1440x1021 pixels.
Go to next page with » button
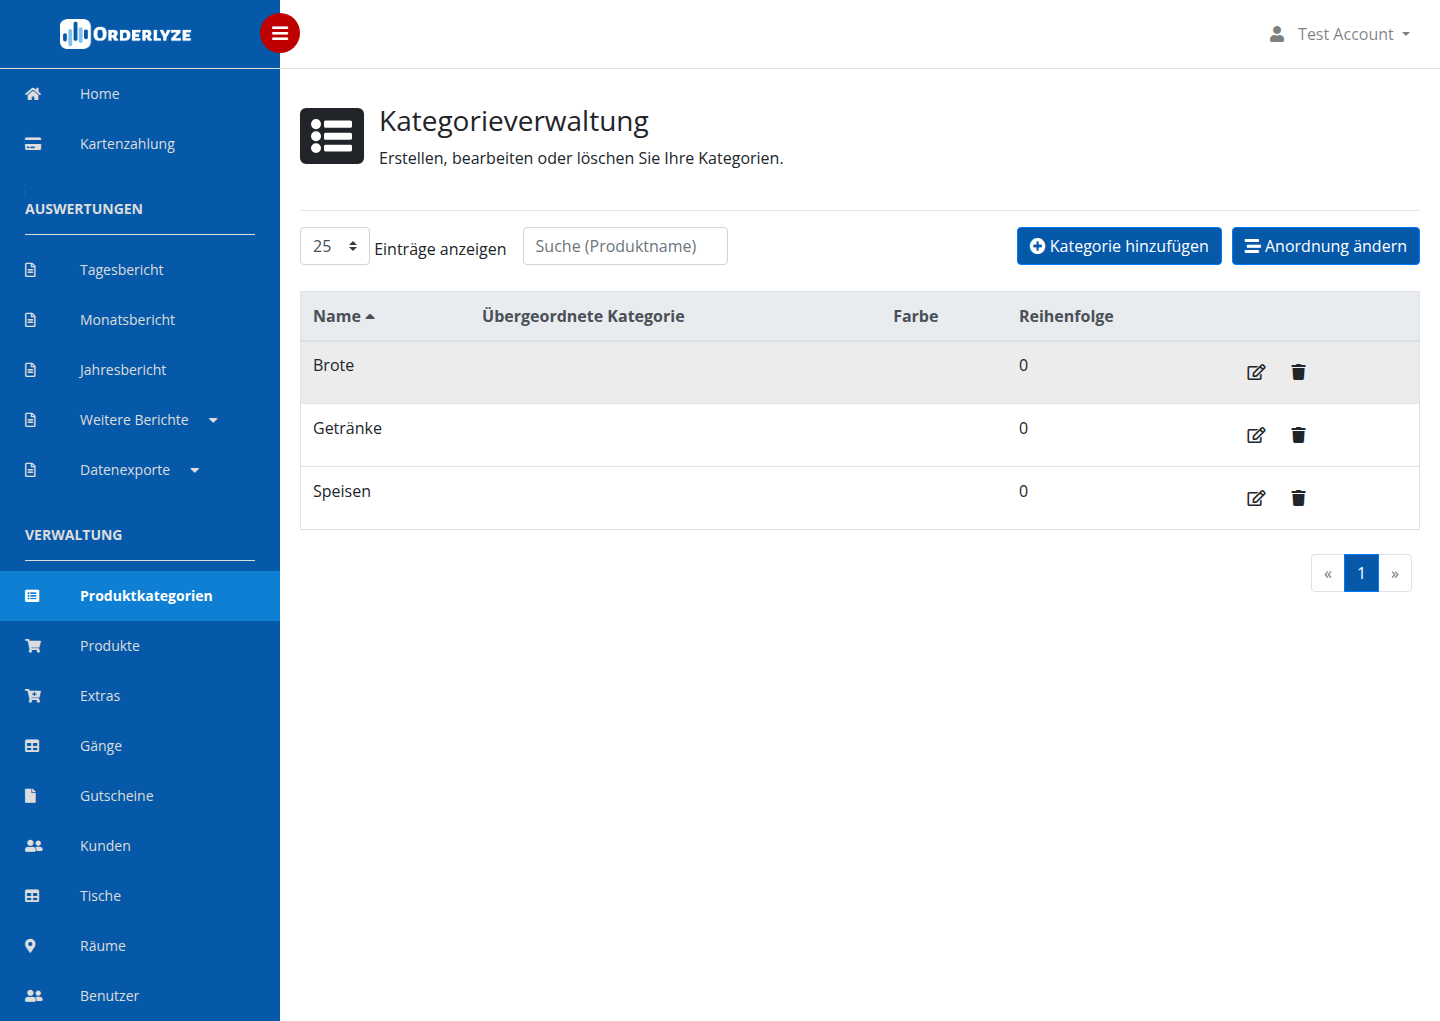1395,573
